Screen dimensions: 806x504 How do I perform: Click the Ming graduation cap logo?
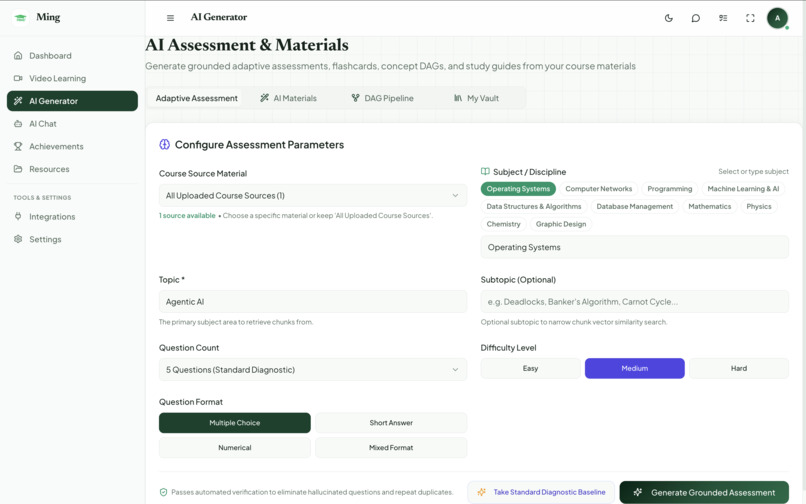pos(21,17)
